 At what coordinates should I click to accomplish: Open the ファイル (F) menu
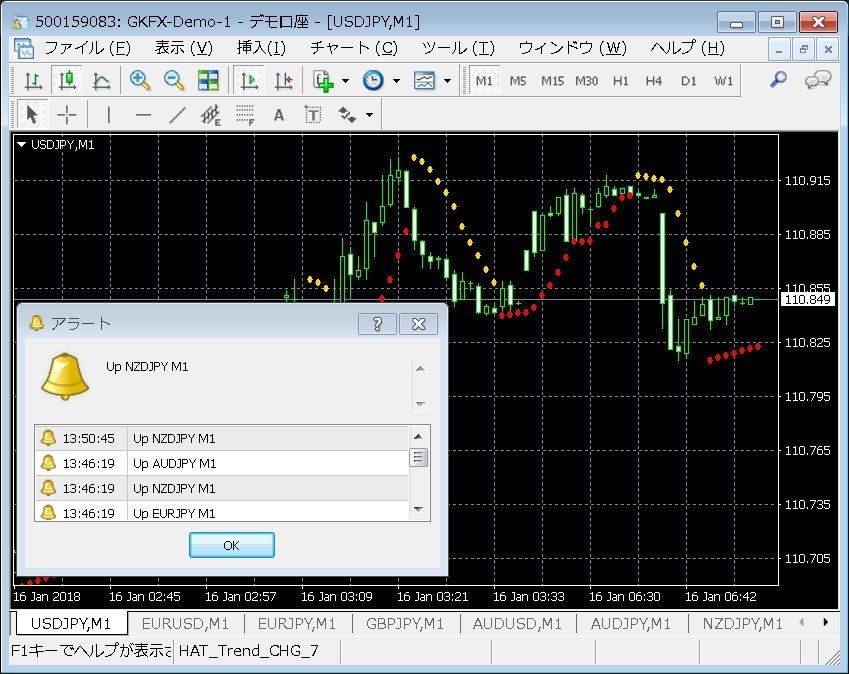coord(87,48)
